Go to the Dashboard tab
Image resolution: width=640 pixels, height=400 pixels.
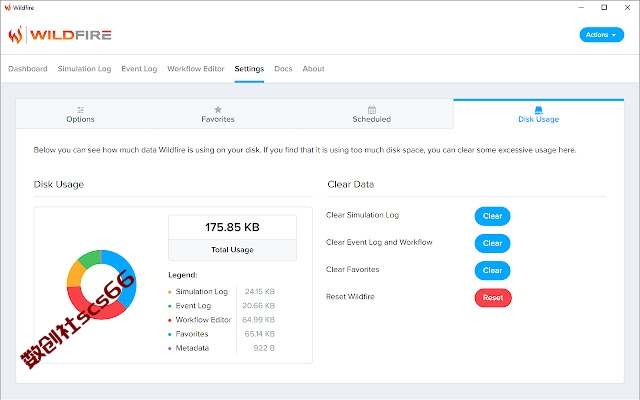tap(28, 69)
